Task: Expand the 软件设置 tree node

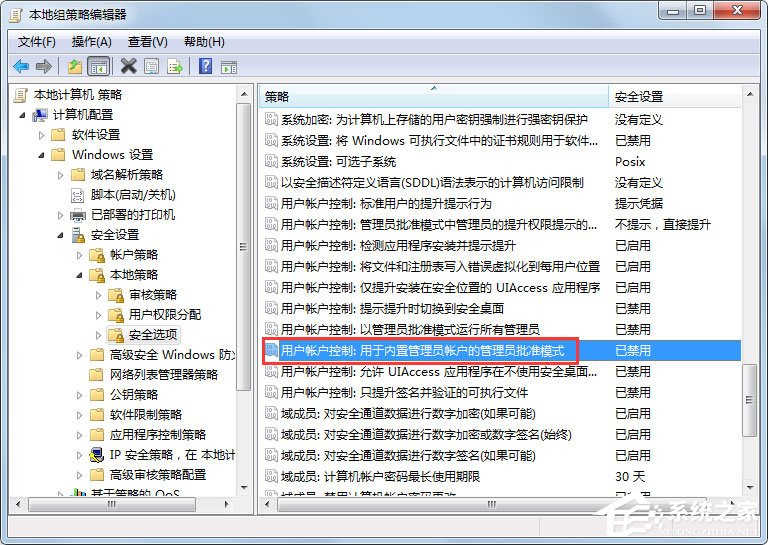Action: [42, 135]
